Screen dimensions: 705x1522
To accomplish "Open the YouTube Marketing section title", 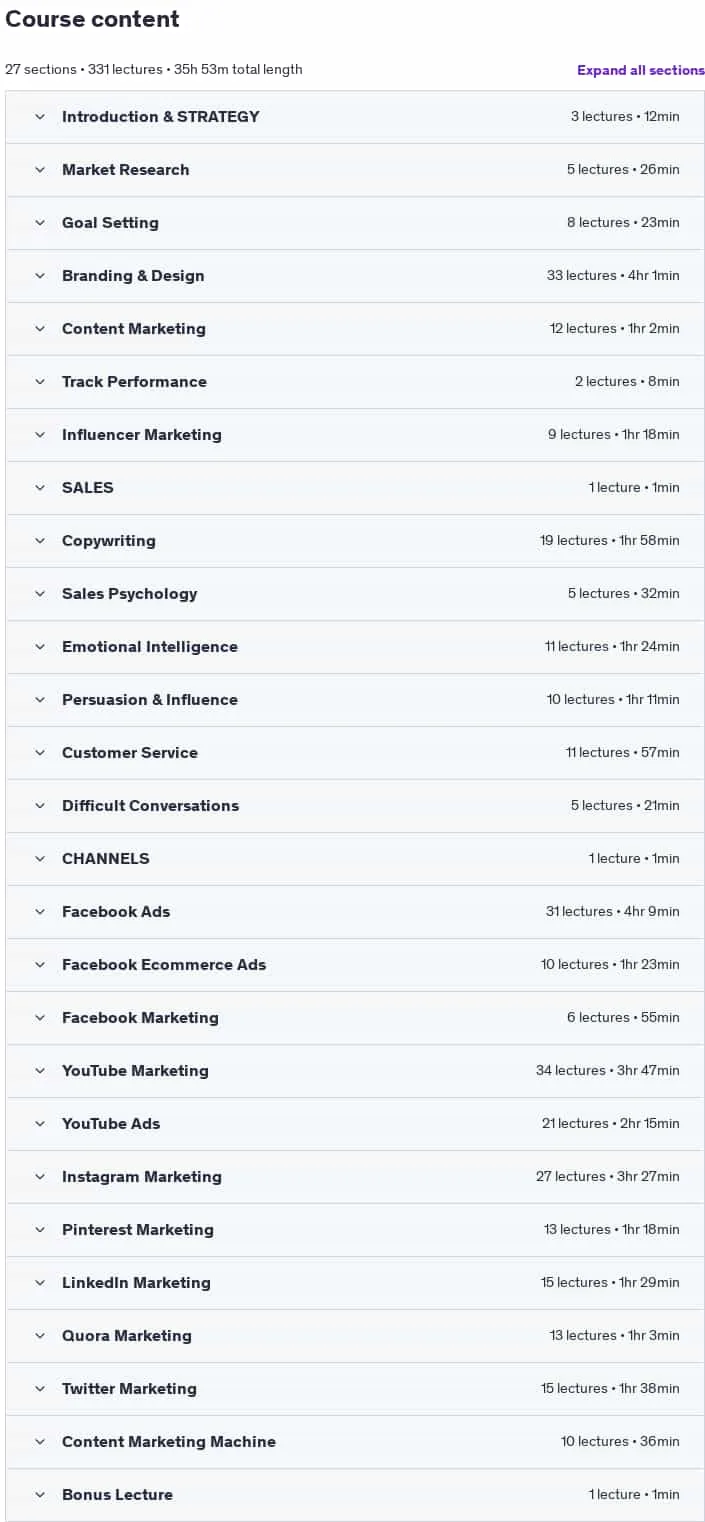I will [x=135, y=1070].
